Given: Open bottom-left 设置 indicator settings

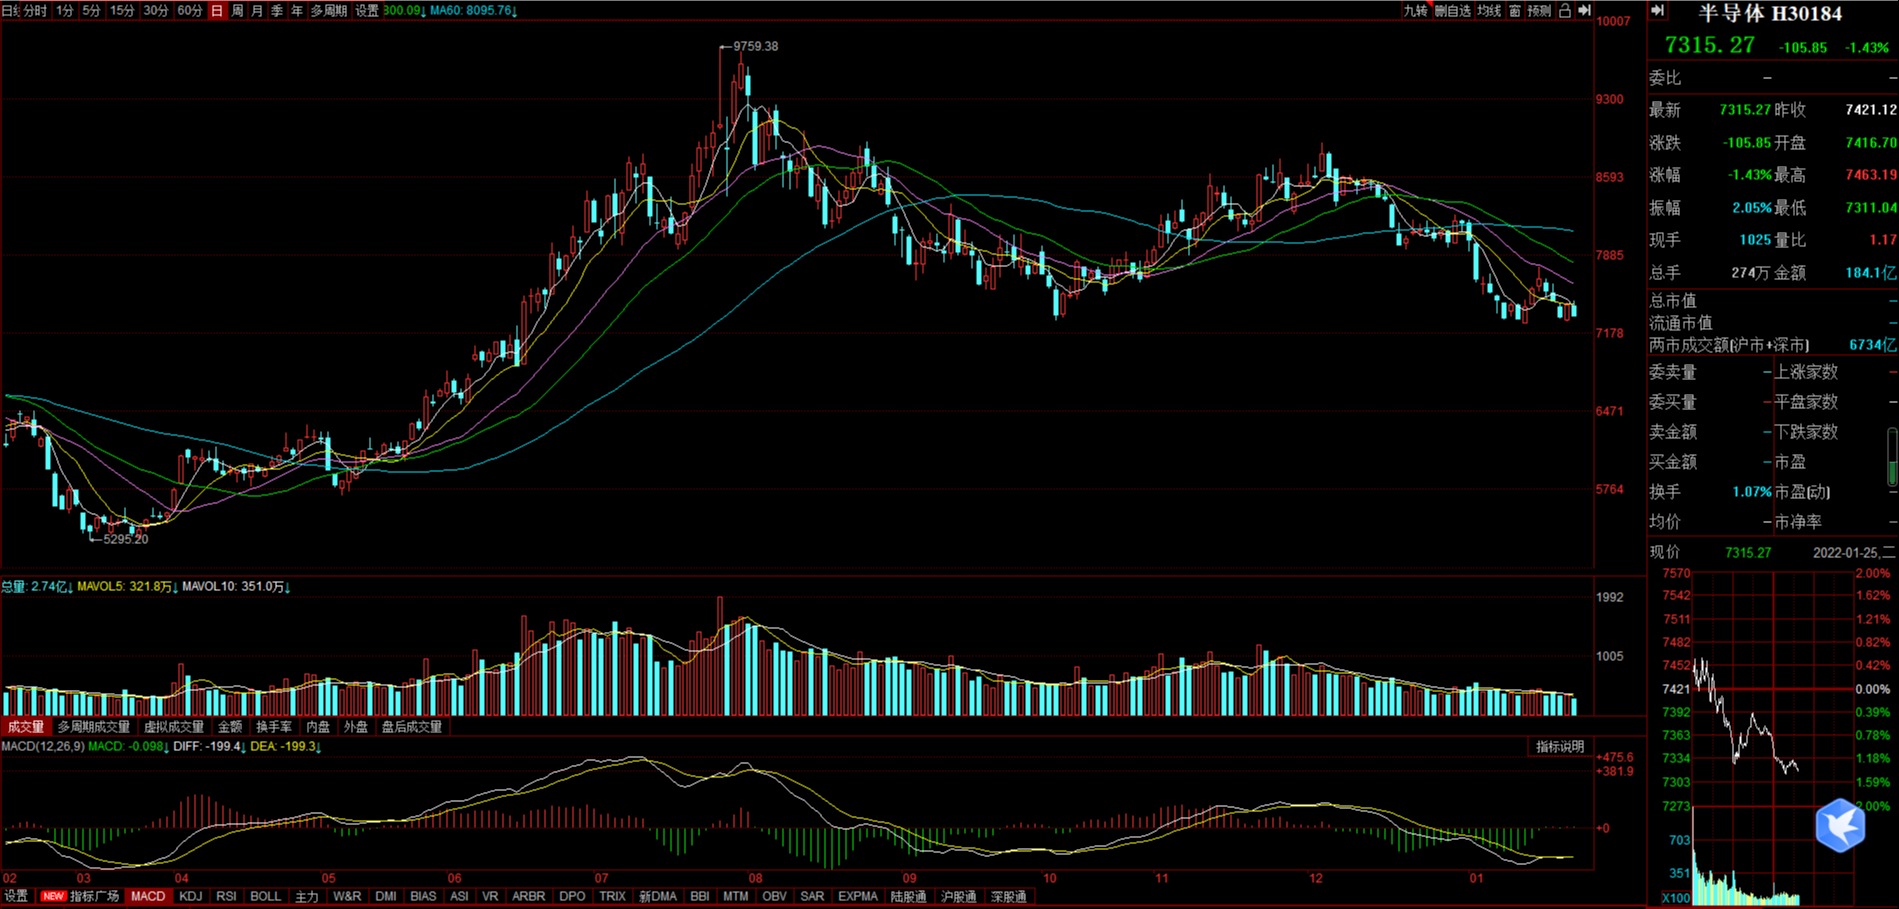Looking at the screenshot, I should 16,896.
